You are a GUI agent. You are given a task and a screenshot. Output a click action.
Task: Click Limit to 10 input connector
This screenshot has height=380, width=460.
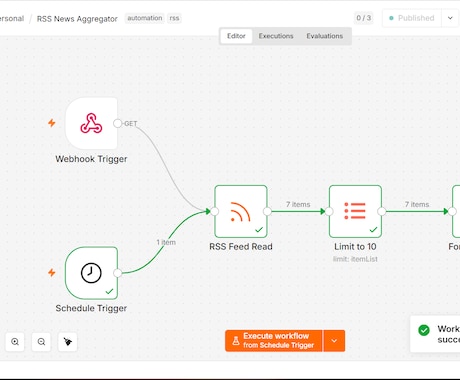pyautogui.click(x=329, y=211)
